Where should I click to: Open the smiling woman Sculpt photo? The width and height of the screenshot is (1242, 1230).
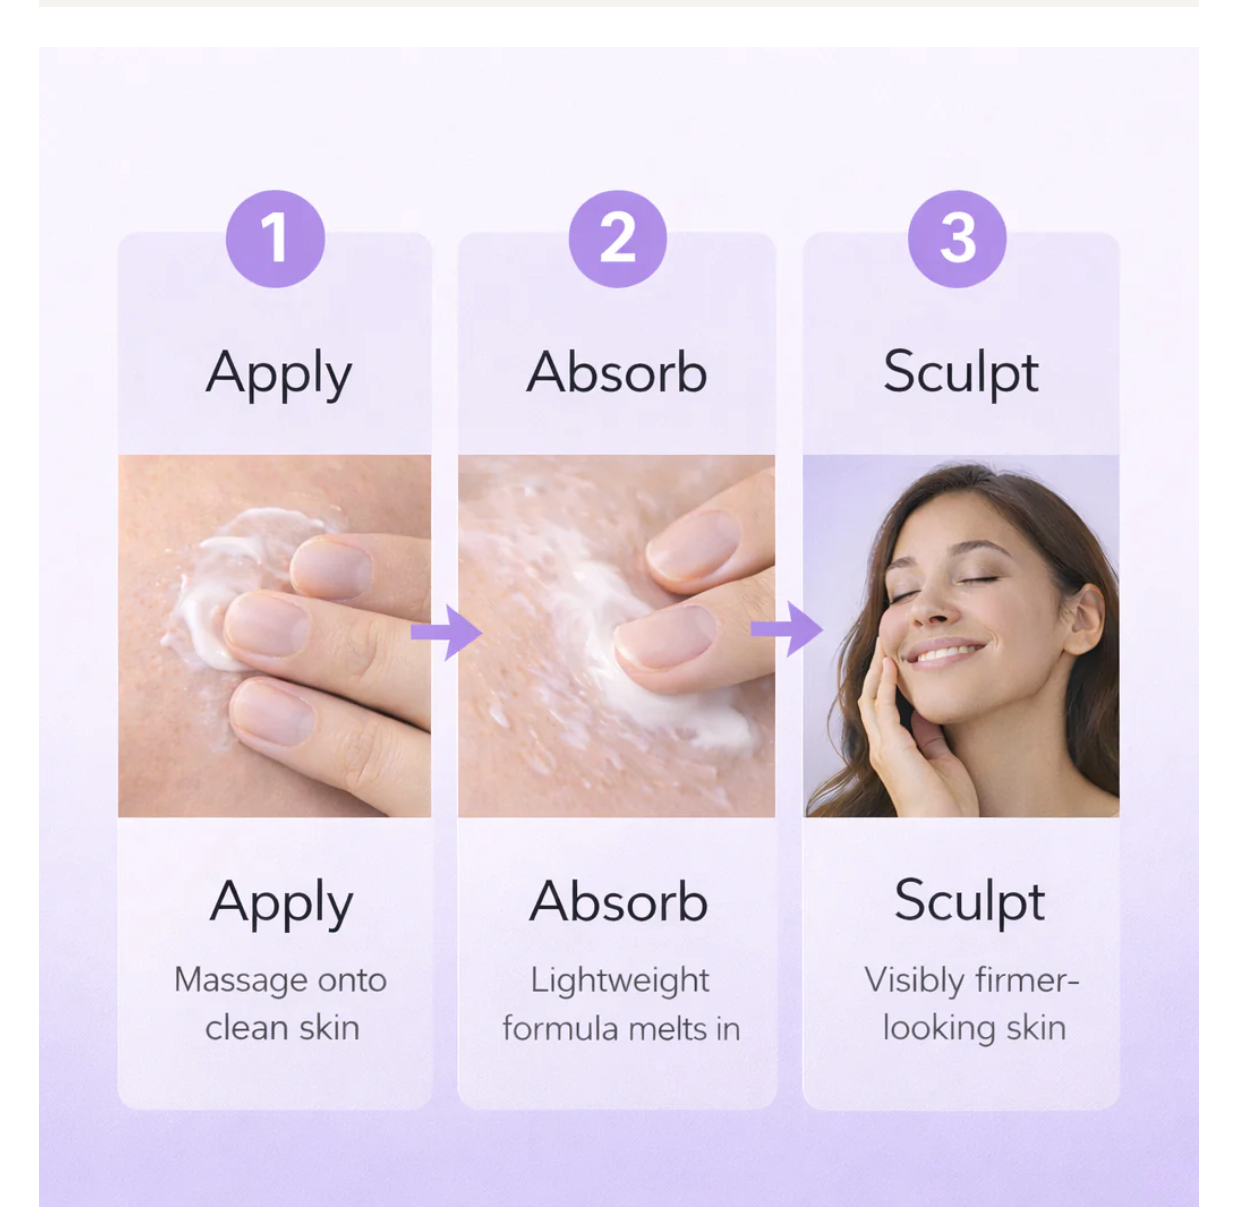961,636
